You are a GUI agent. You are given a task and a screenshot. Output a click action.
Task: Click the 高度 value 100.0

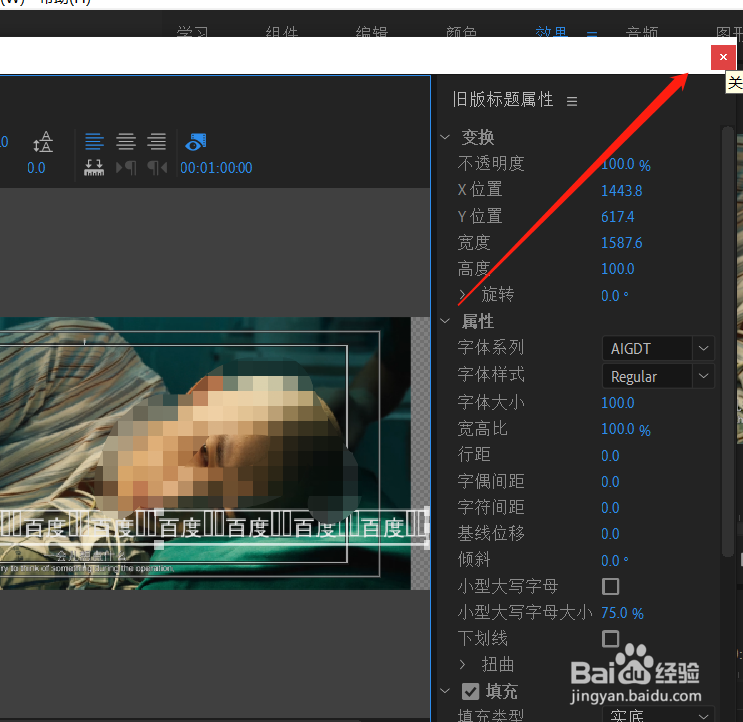pos(617,269)
